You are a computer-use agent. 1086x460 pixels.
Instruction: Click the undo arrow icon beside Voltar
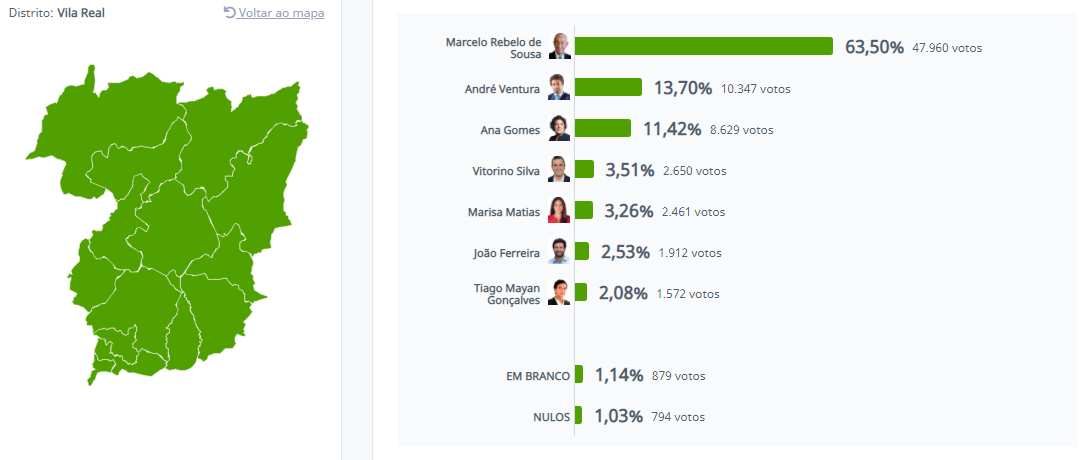click(230, 13)
